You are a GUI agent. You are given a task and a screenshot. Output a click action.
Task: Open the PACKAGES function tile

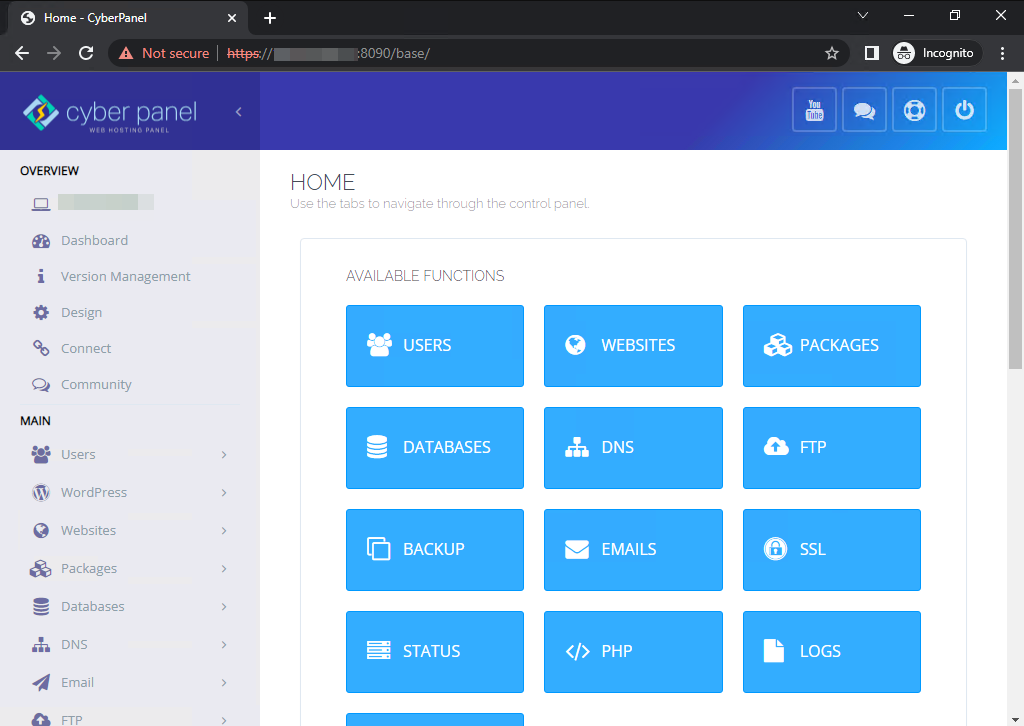[831, 345]
